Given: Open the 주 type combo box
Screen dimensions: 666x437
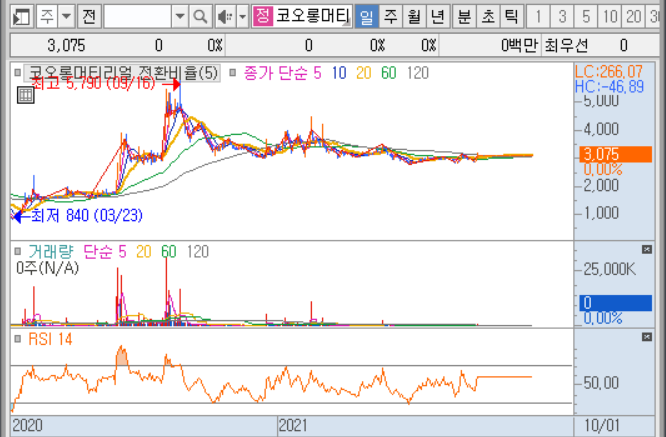Looking at the screenshot, I should coord(47,17).
